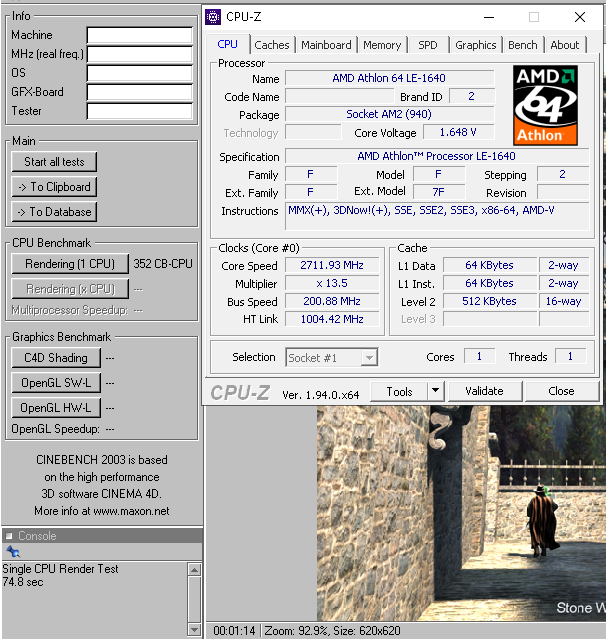This screenshot has width=606, height=639.
Task: Click the '512 KBytes' Level 2 cache value
Action: [489, 301]
